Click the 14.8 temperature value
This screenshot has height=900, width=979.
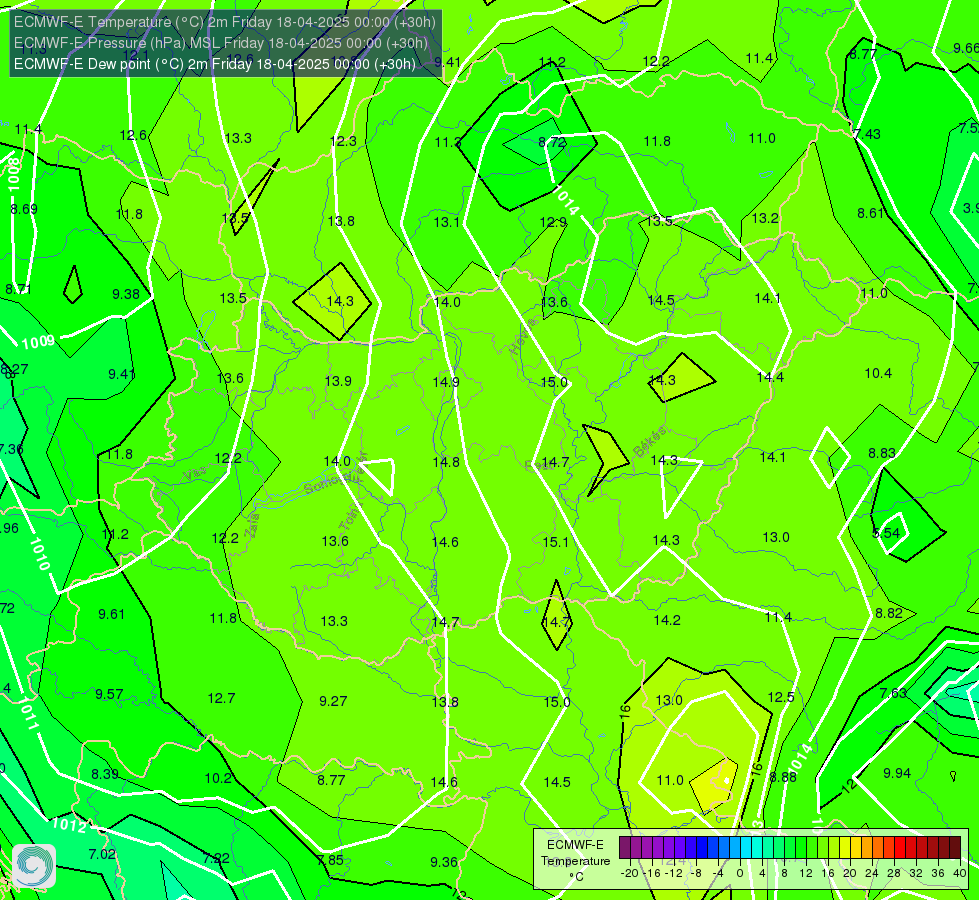point(446,462)
